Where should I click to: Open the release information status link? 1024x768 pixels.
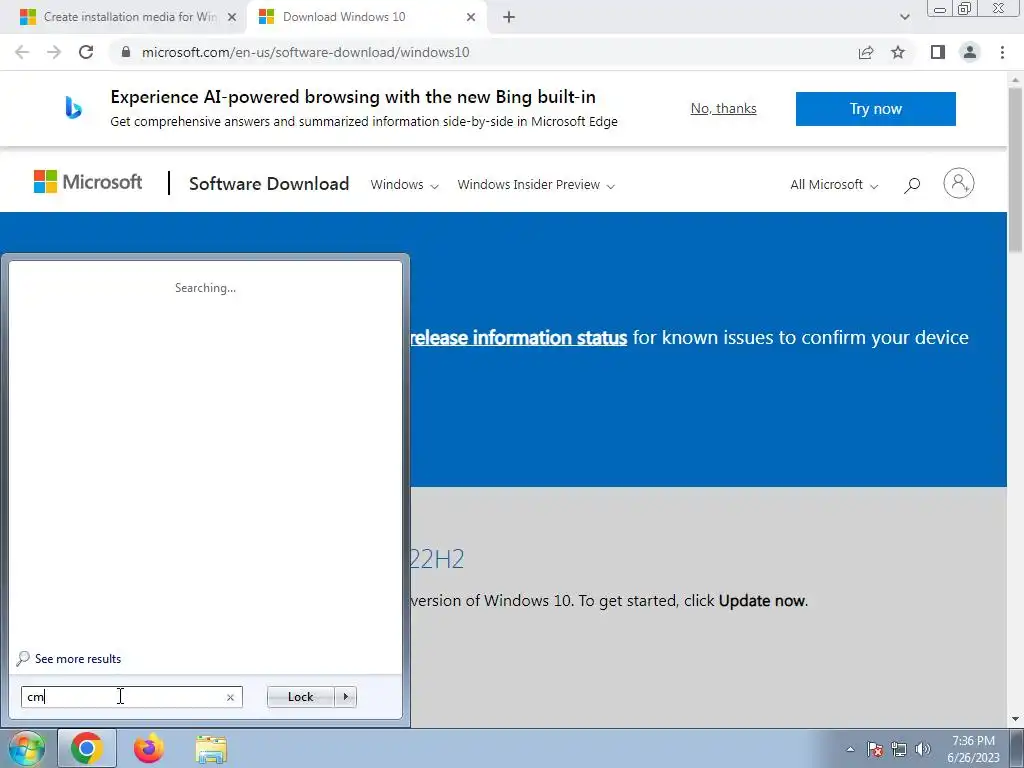coord(519,338)
